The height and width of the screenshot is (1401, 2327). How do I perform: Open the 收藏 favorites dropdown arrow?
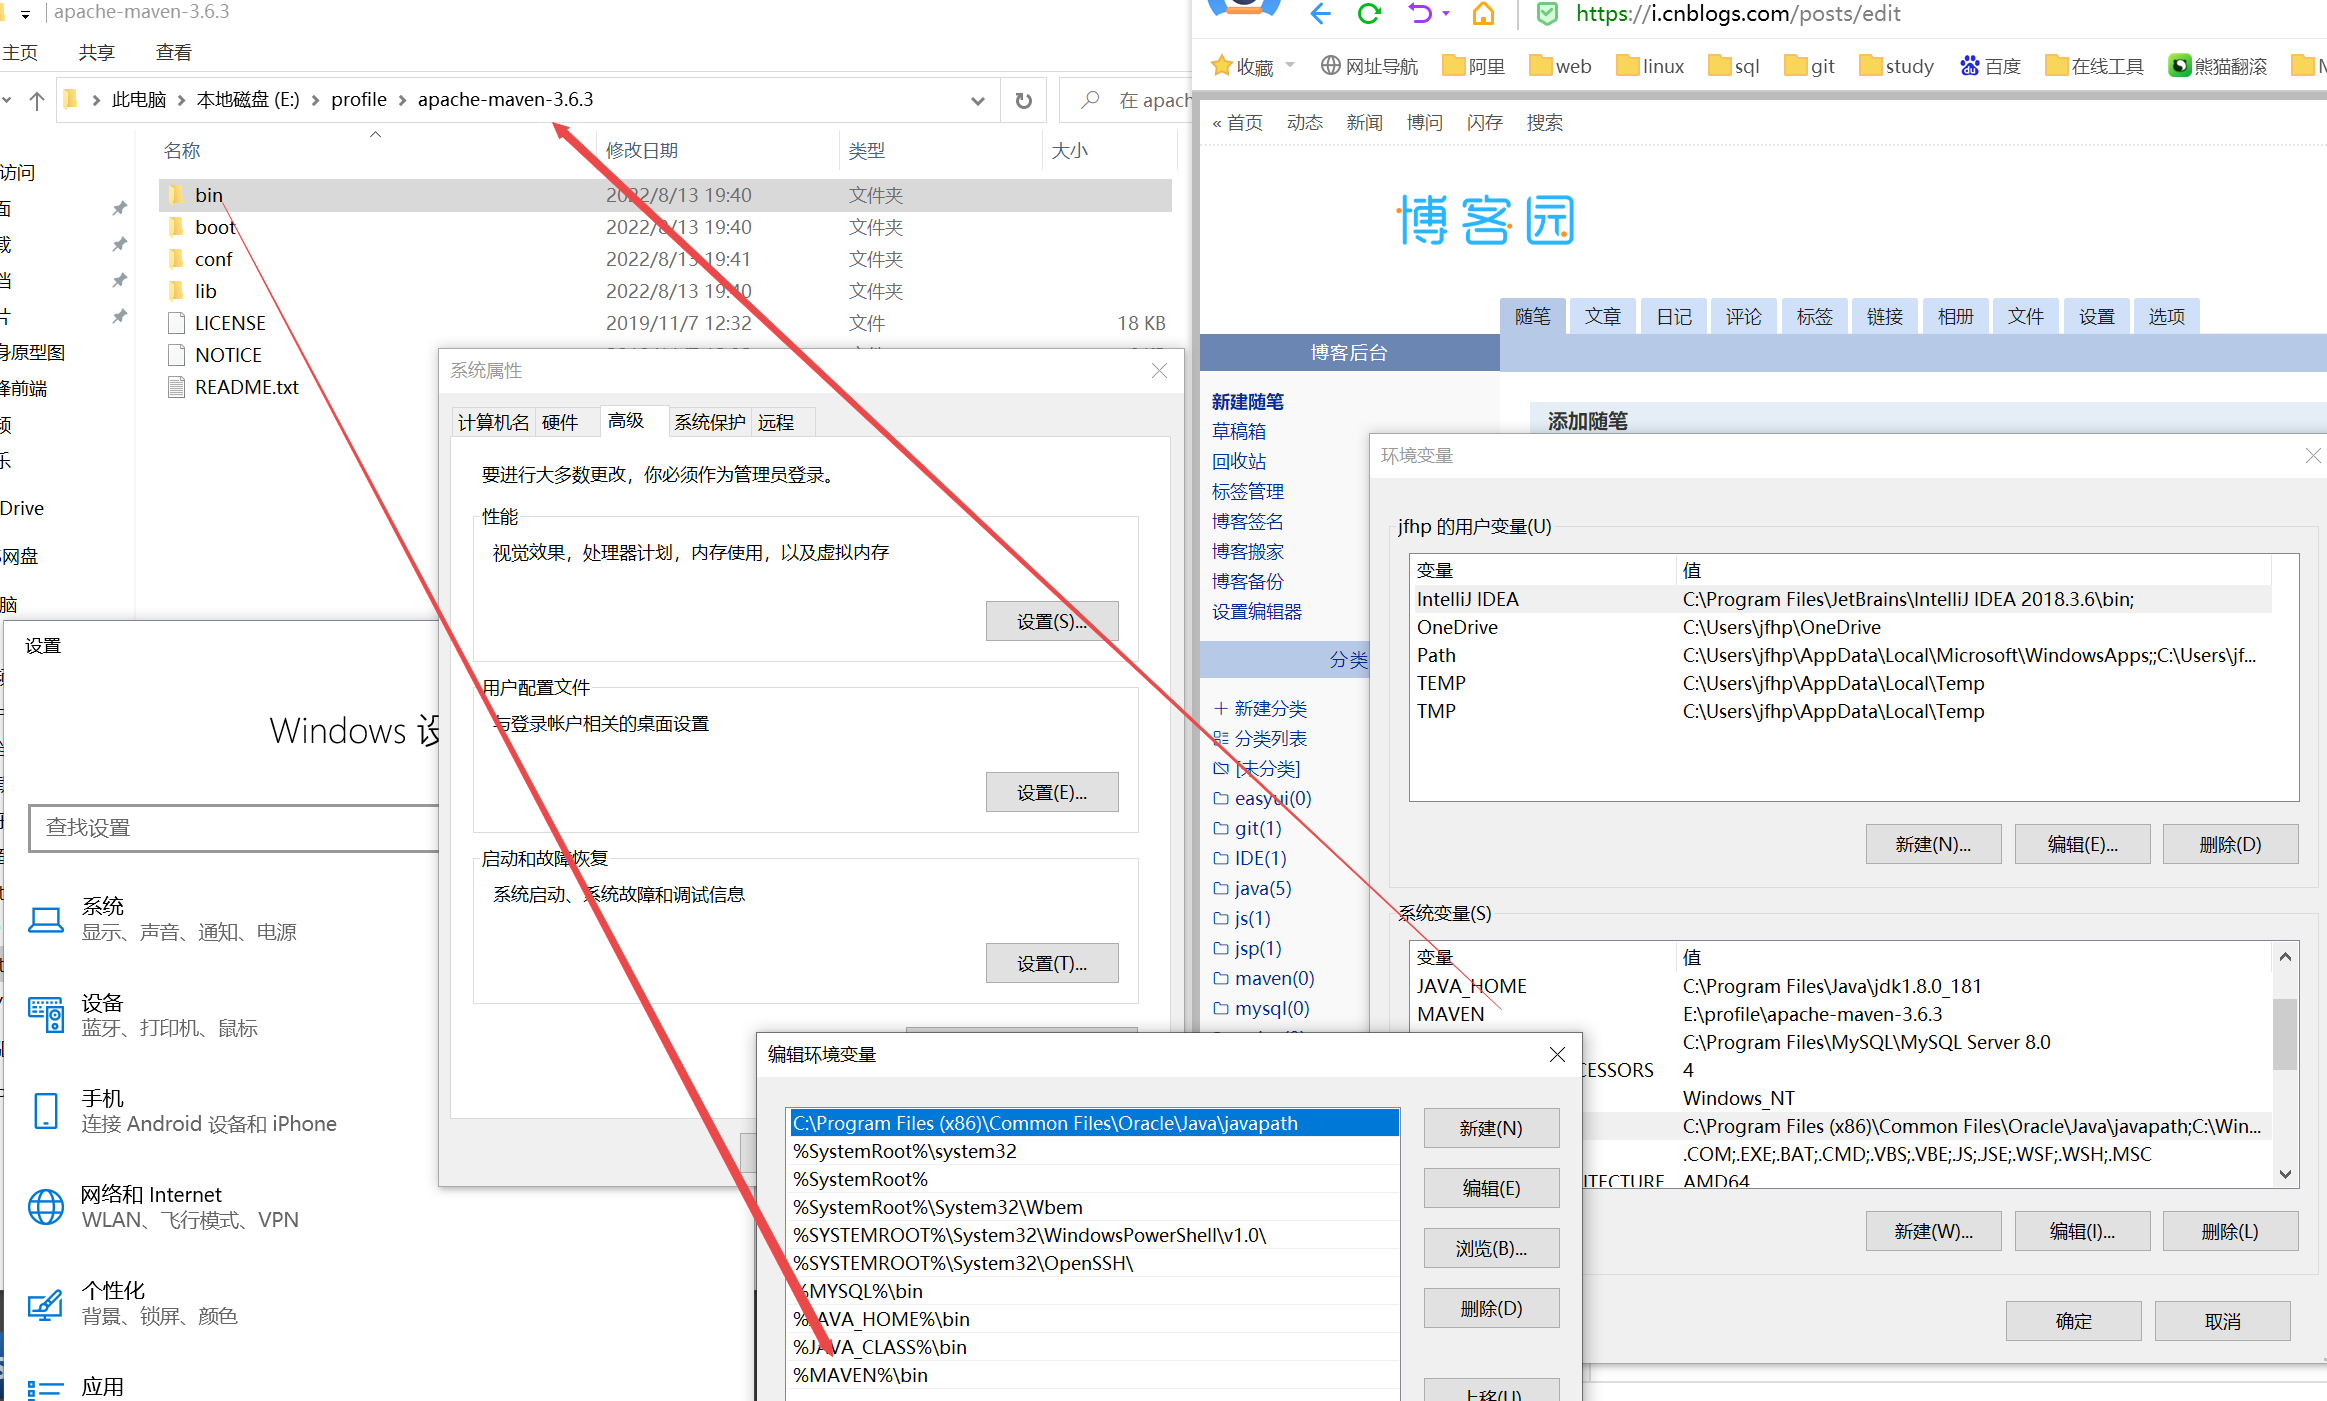(x=1290, y=65)
